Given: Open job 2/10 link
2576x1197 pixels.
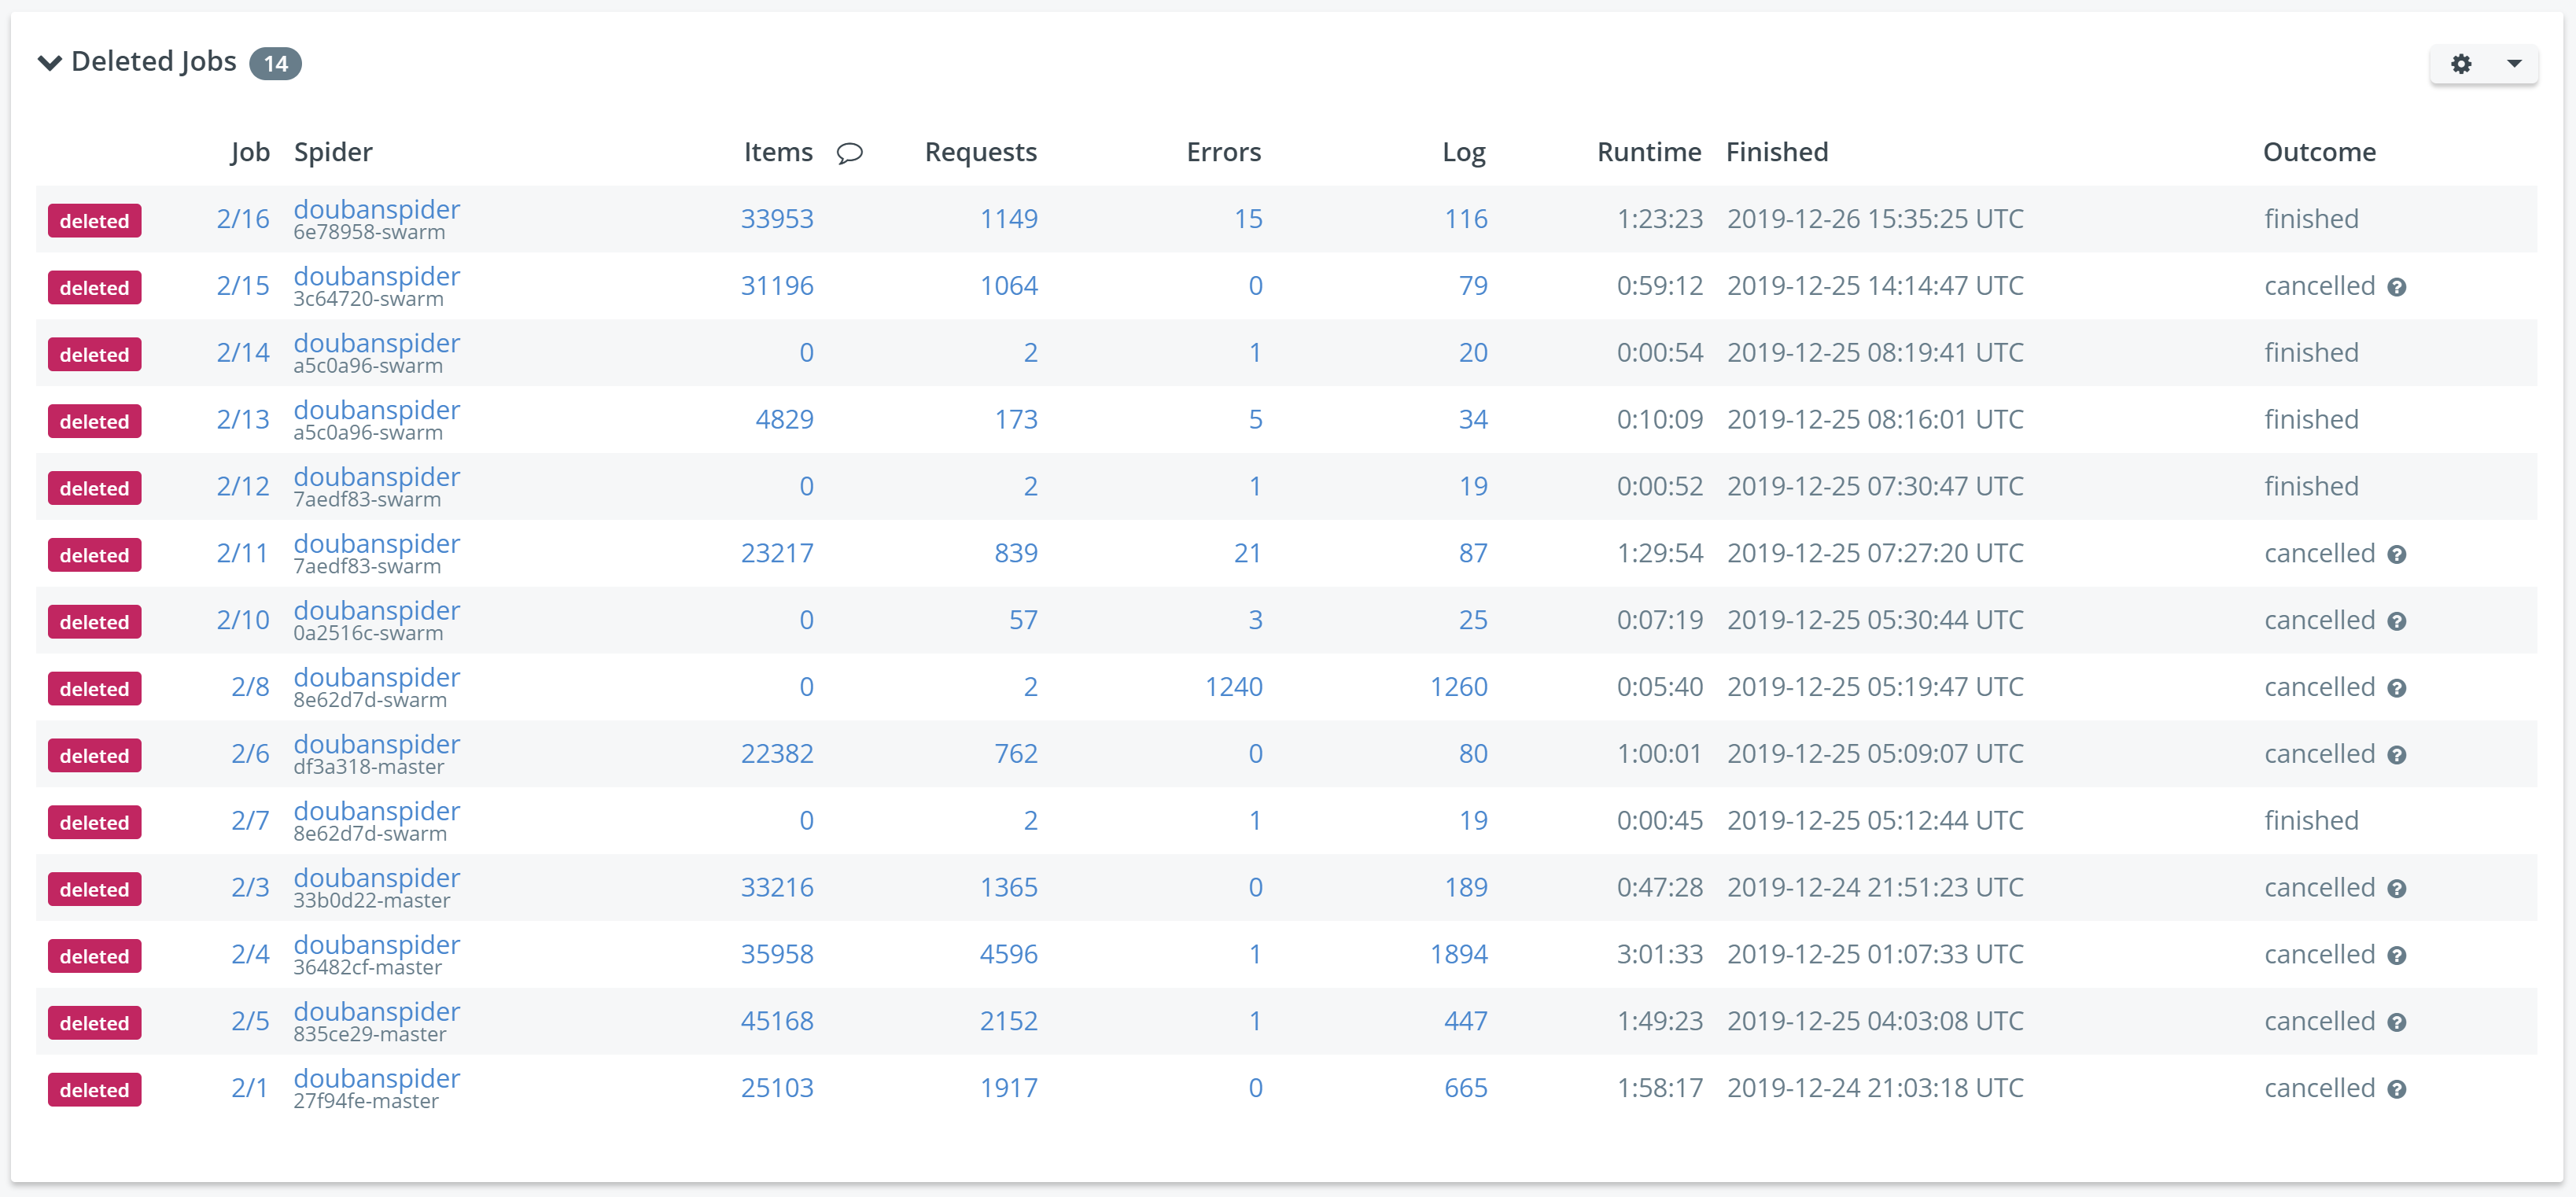Looking at the screenshot, I should [x=243, y=620].
